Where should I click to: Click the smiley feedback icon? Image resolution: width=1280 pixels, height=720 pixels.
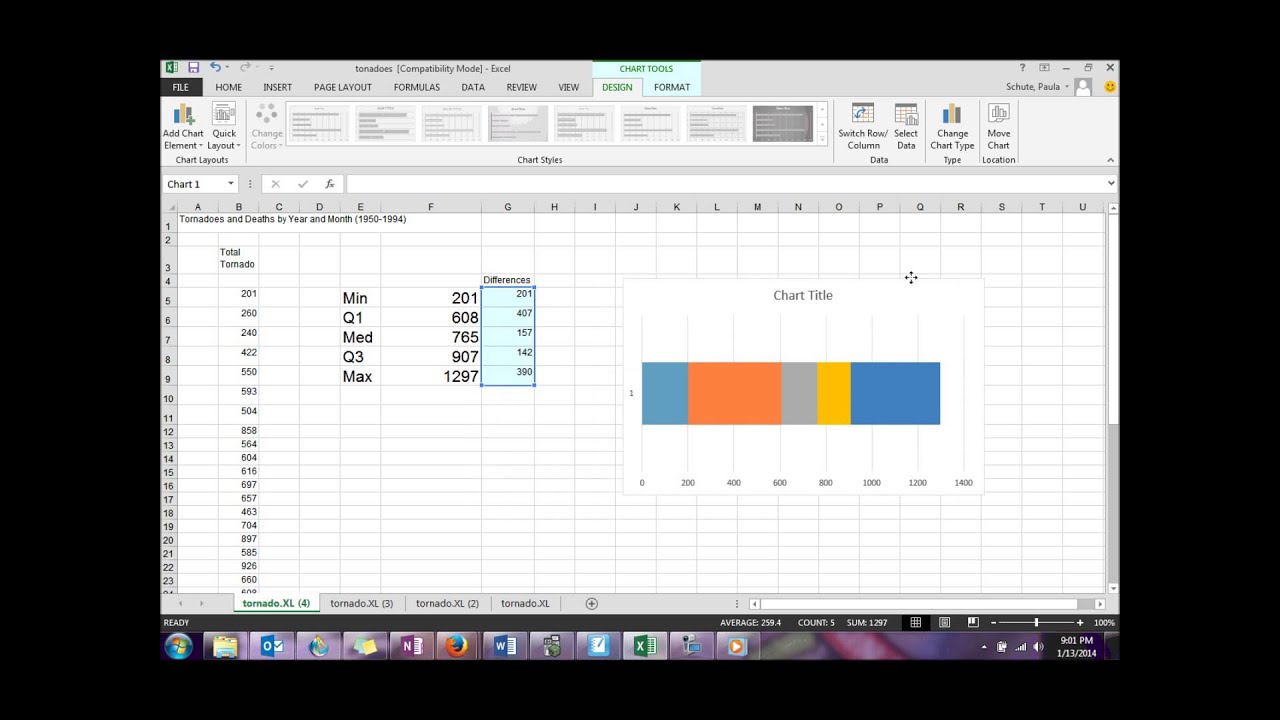1109,87
